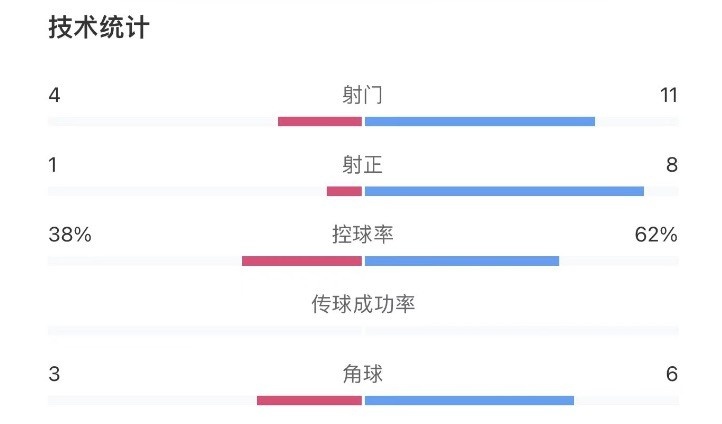Click the 38% possession value
Screen dimensions: 722x424
(x=70, y=234)
